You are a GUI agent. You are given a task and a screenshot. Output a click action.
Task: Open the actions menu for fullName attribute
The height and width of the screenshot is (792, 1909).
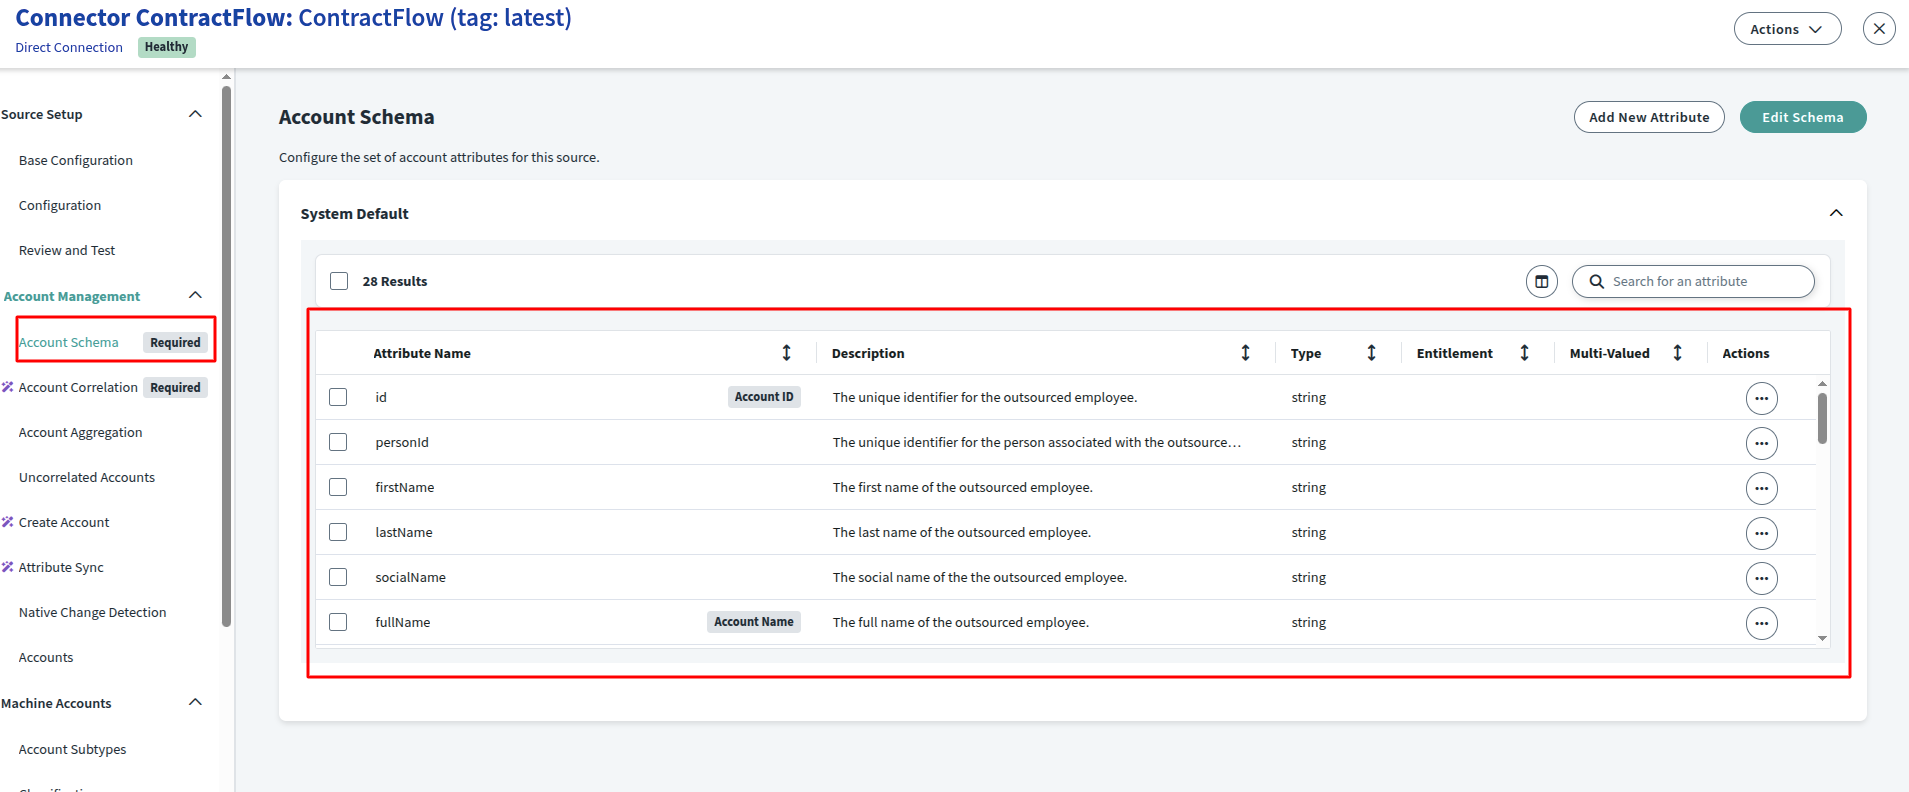[x=1761, y=623]
